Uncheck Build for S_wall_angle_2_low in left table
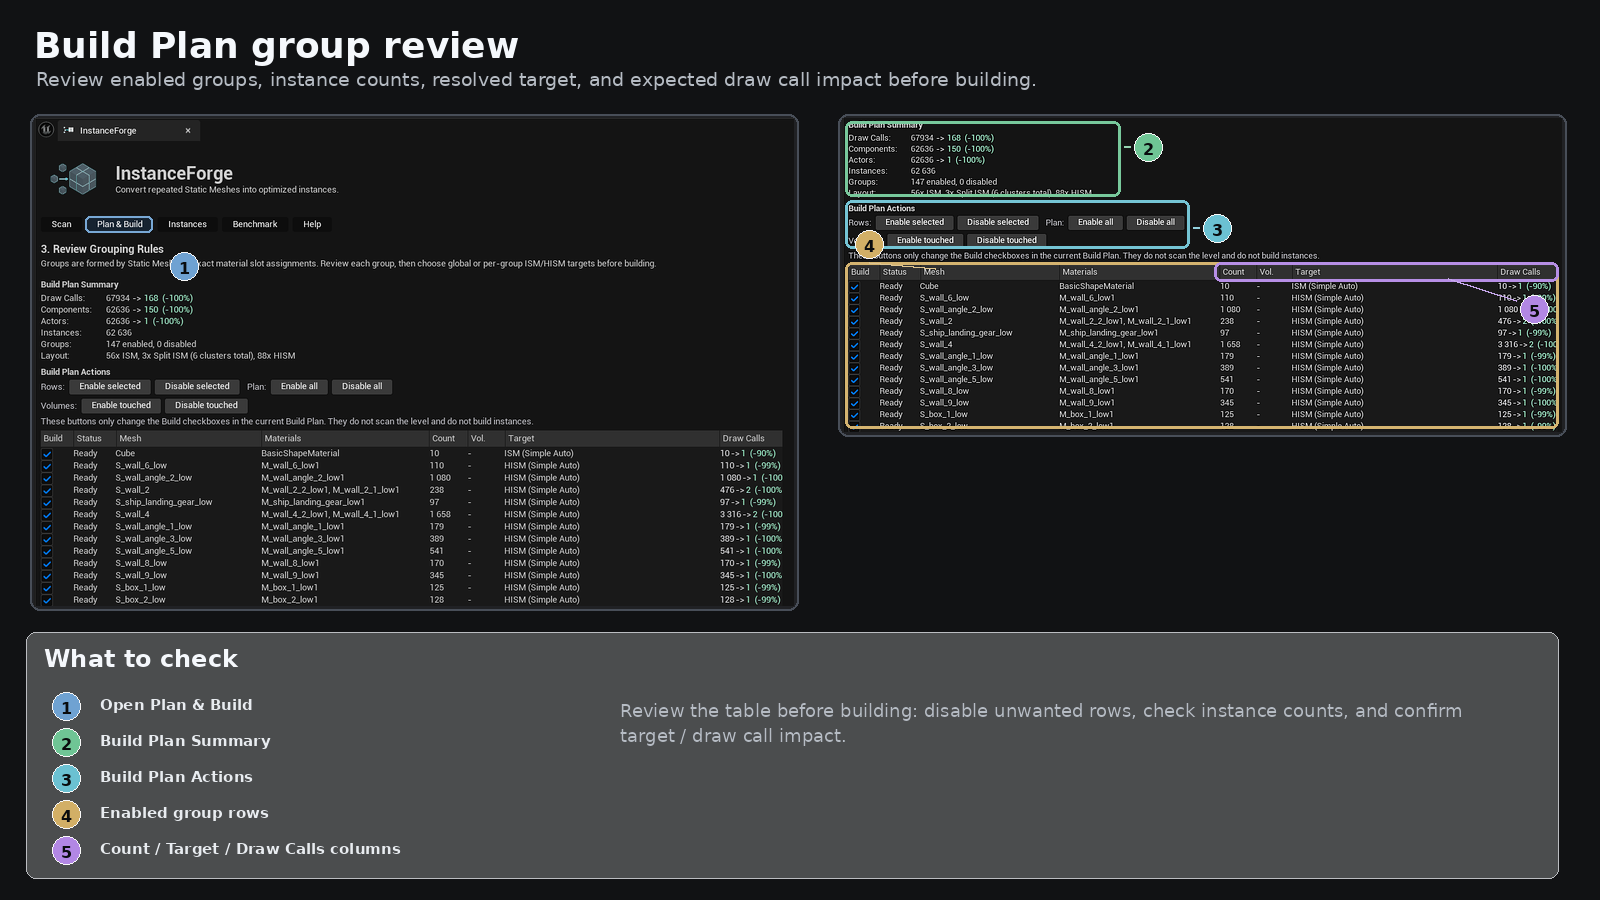The width and height of the screenshot is (1600, 900). (47, 478)
